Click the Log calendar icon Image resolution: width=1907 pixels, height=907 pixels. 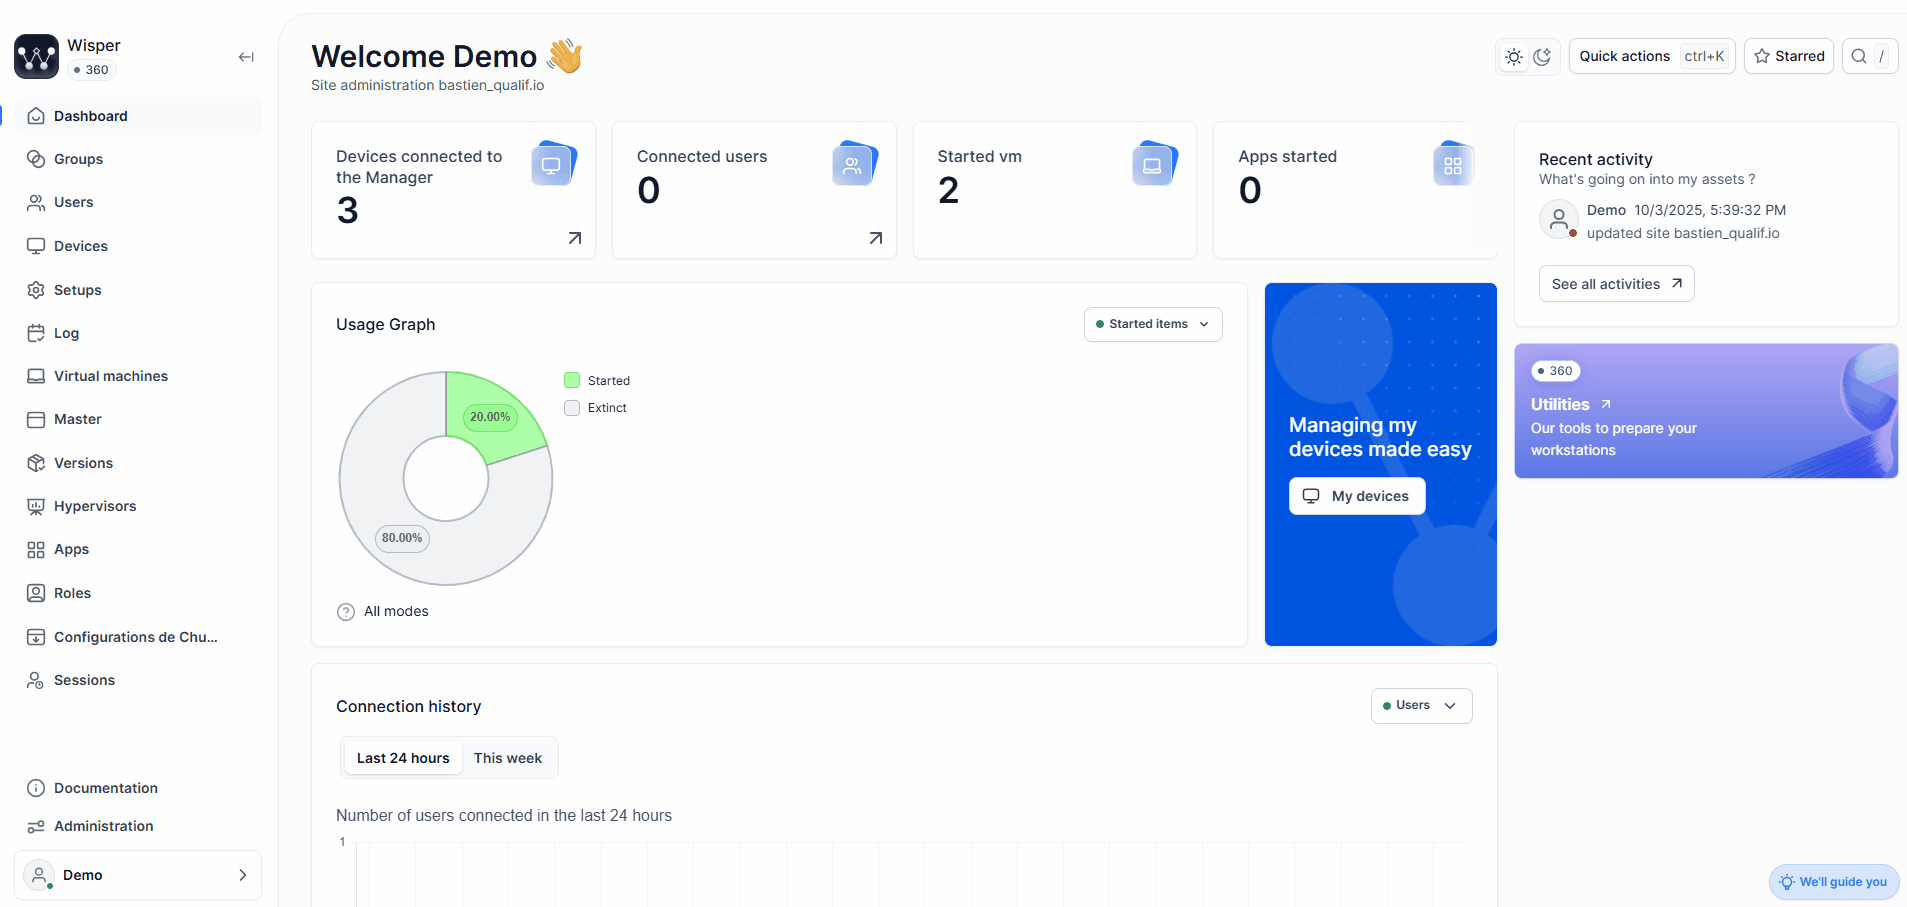(36, 333)
